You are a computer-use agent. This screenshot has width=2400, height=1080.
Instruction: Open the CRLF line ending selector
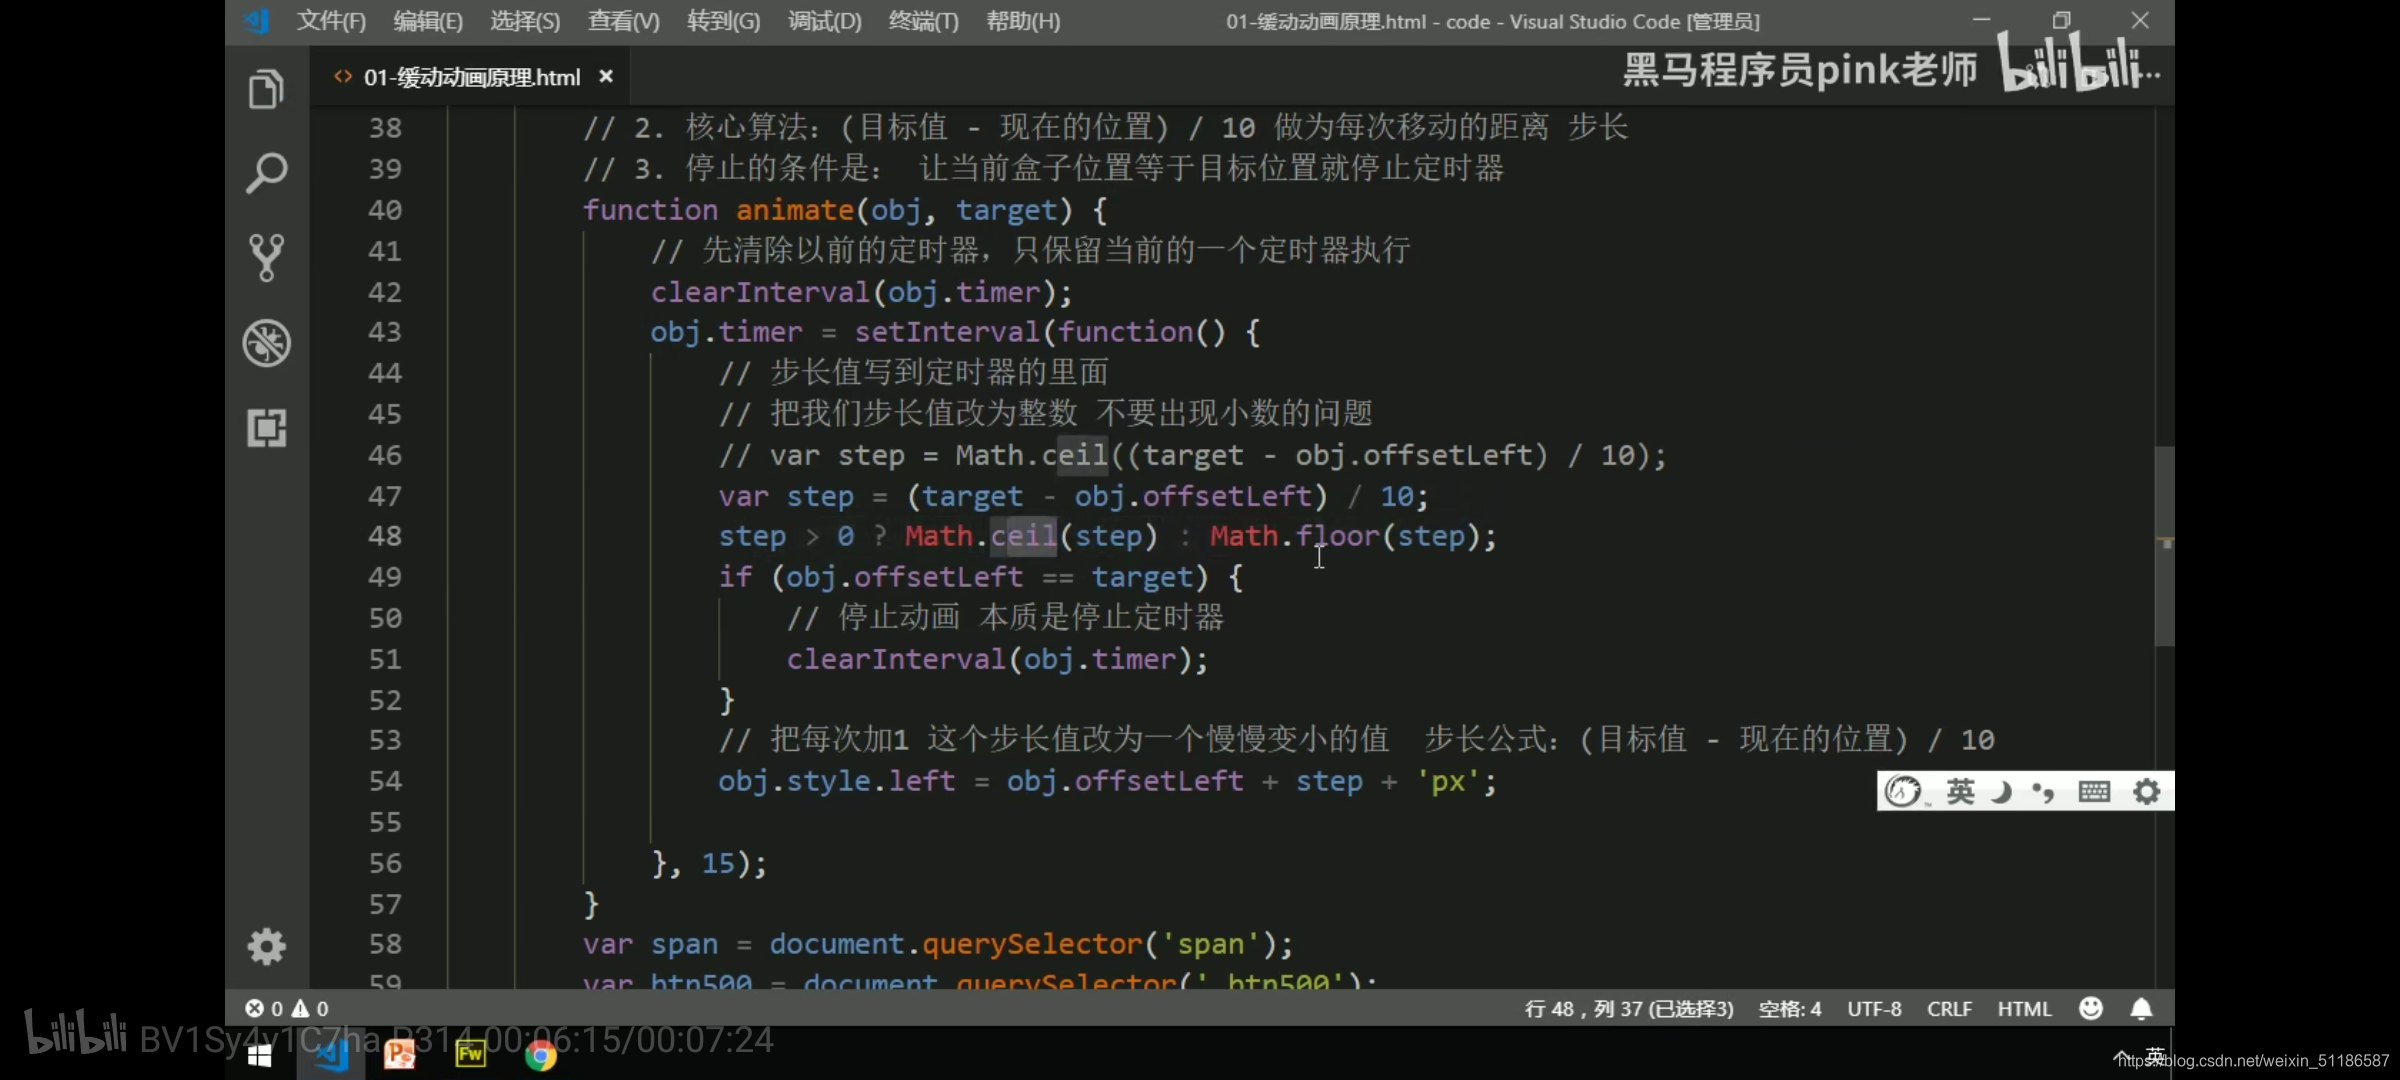(1949, 1009)
